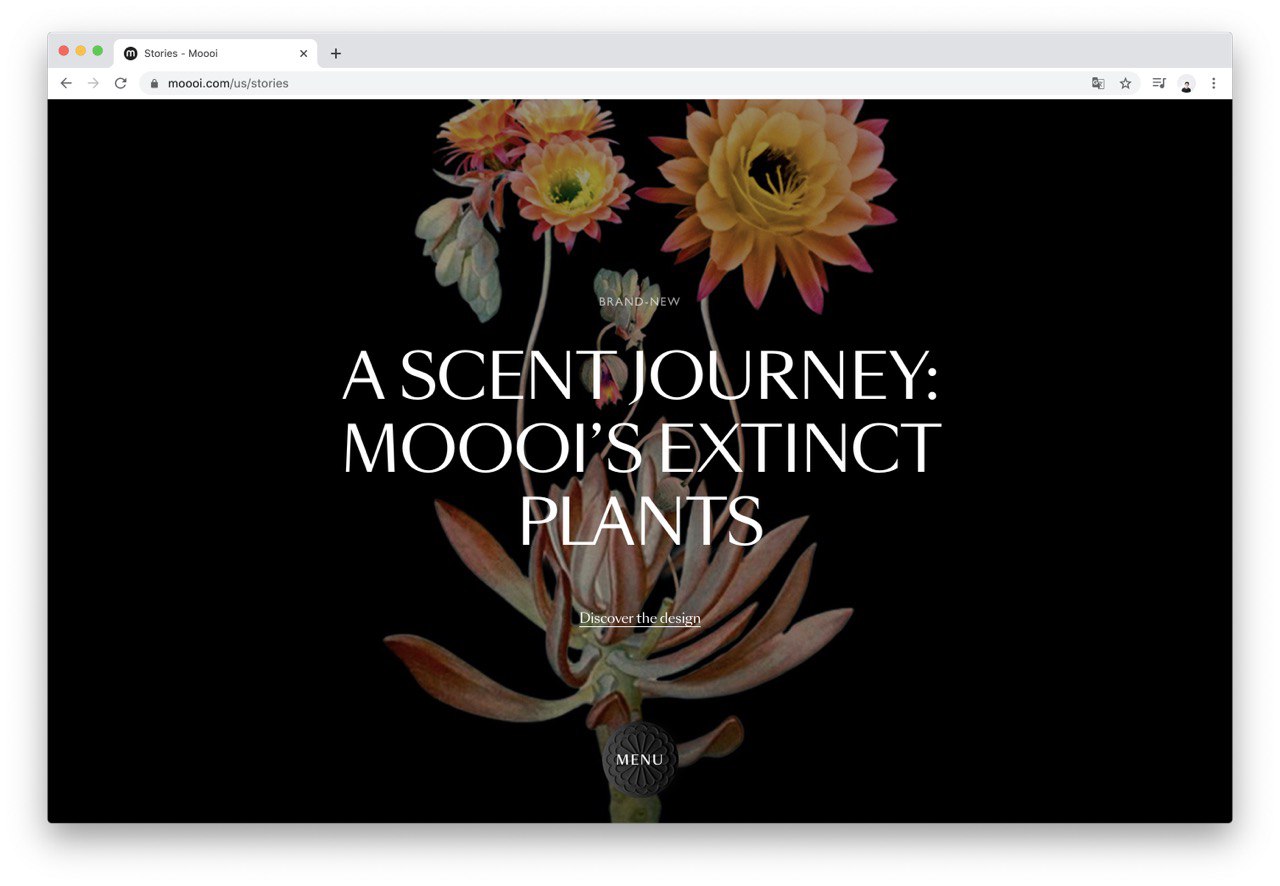Open the translate page icon
1280x886 pixels.
click(x=1098, y=83)
